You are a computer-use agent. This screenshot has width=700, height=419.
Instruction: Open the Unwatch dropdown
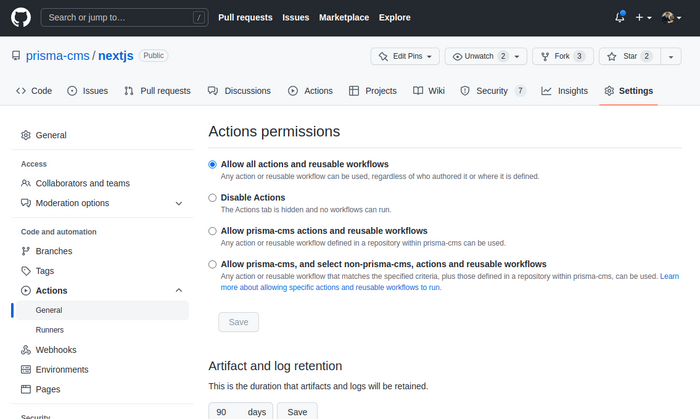(486, 56)
